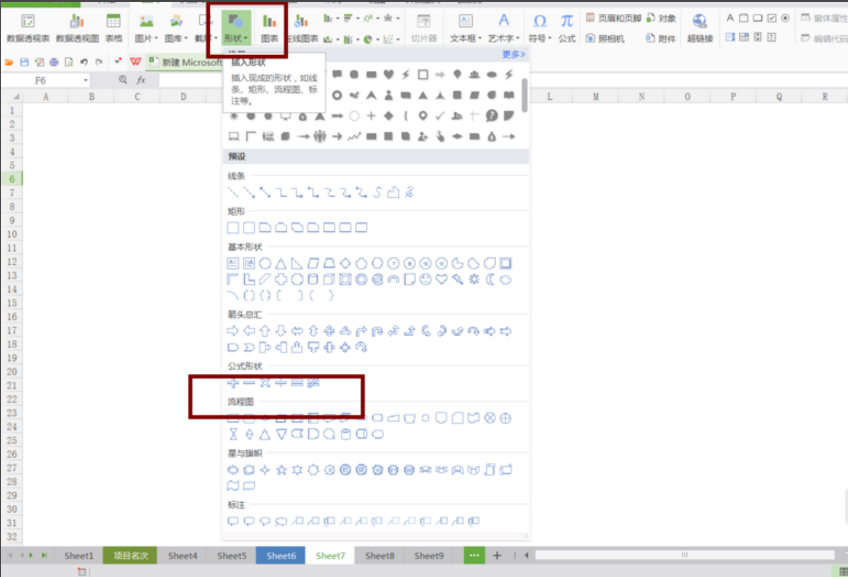Image resolution: width=848 pixels, height=577 pixels.
Task: Click Header and Footer (页眉和页脚)
Action: pyautogui.click(x=613, y=18)
